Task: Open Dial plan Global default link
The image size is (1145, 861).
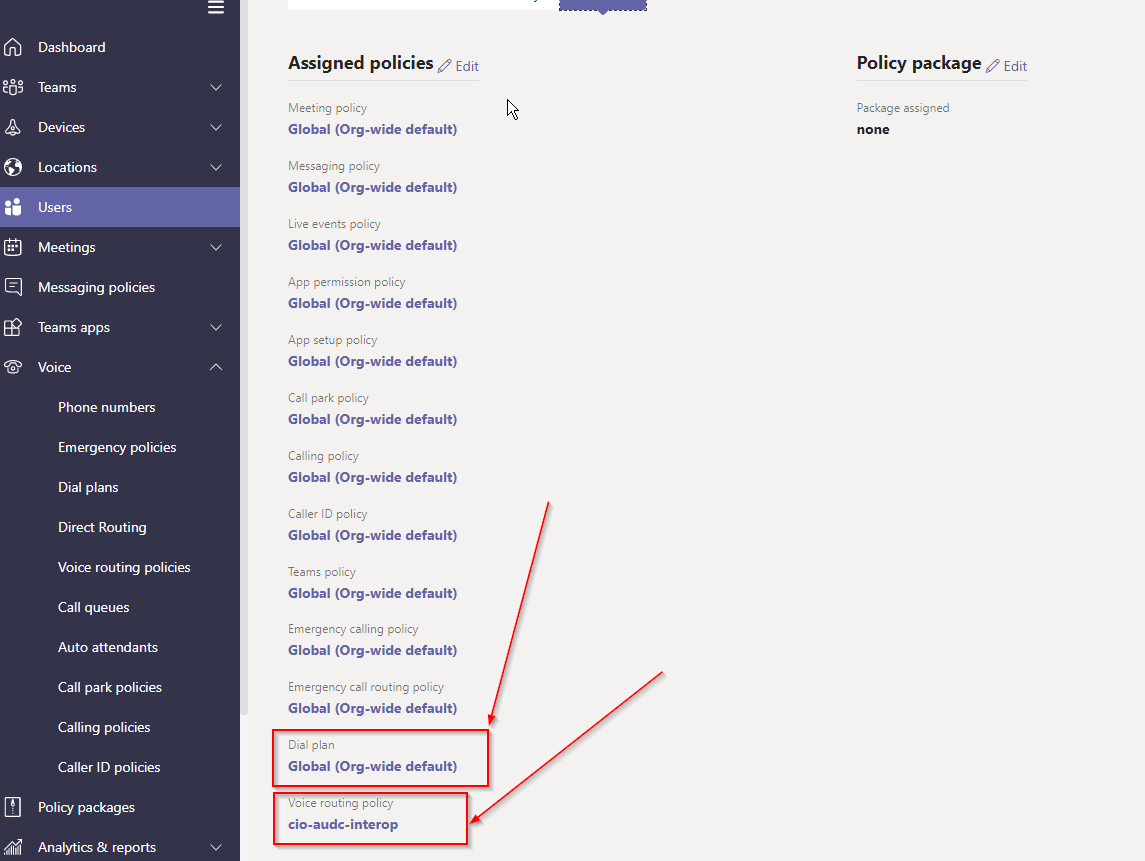Action: 372,766
